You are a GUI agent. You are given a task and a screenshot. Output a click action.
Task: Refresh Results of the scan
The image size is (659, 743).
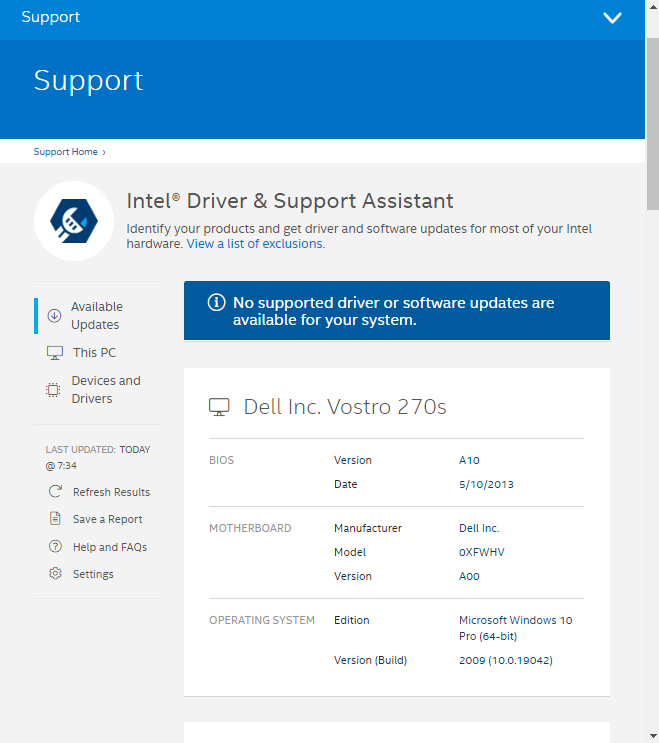(x=111, y=492)
